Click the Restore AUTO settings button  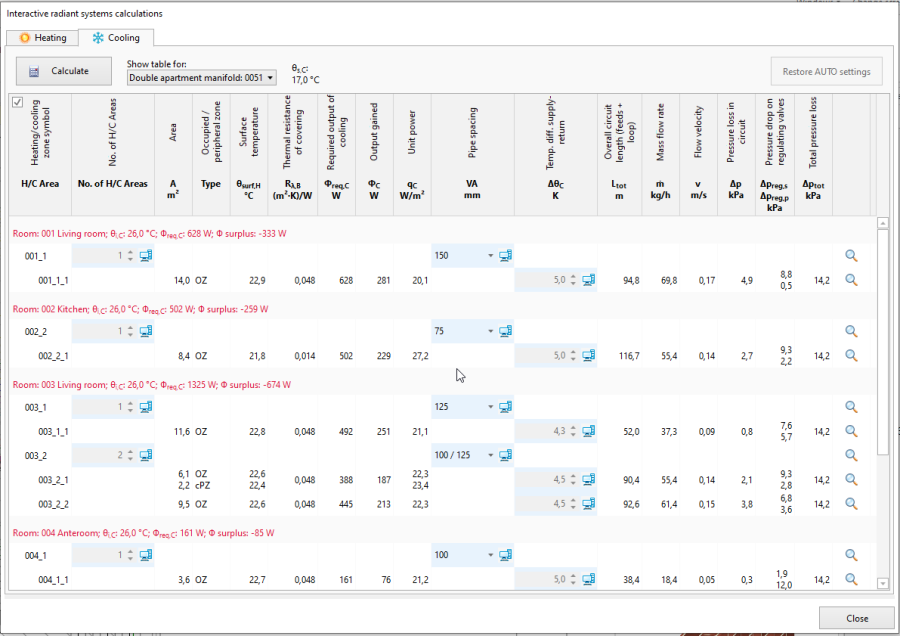pyautogui.click(x=826, y=71)
